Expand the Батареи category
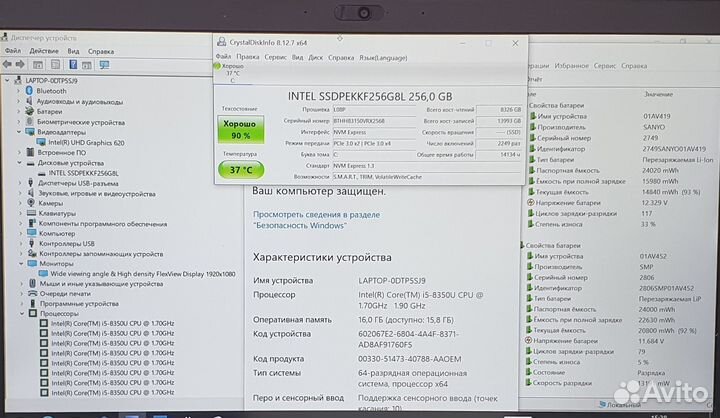Viewport: 720px width, 418px height. pos(19,111)
